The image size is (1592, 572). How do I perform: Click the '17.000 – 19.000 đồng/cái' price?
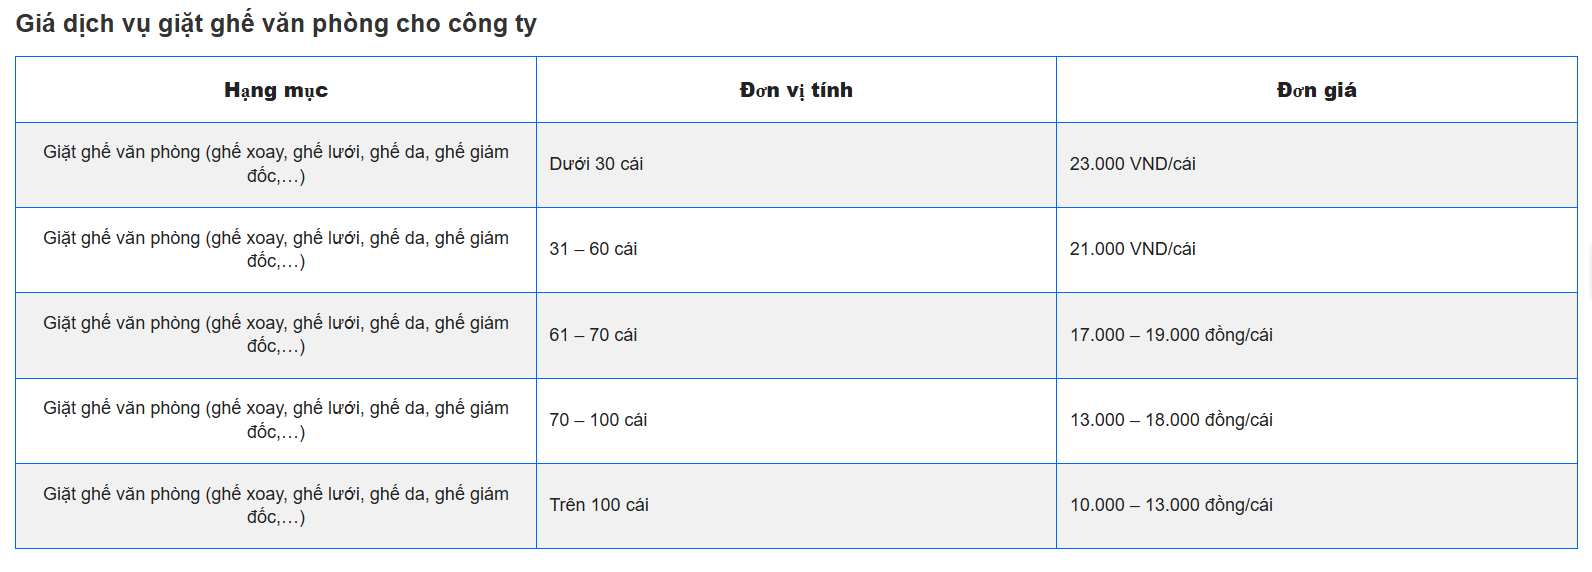click(x=1171, y=335)
